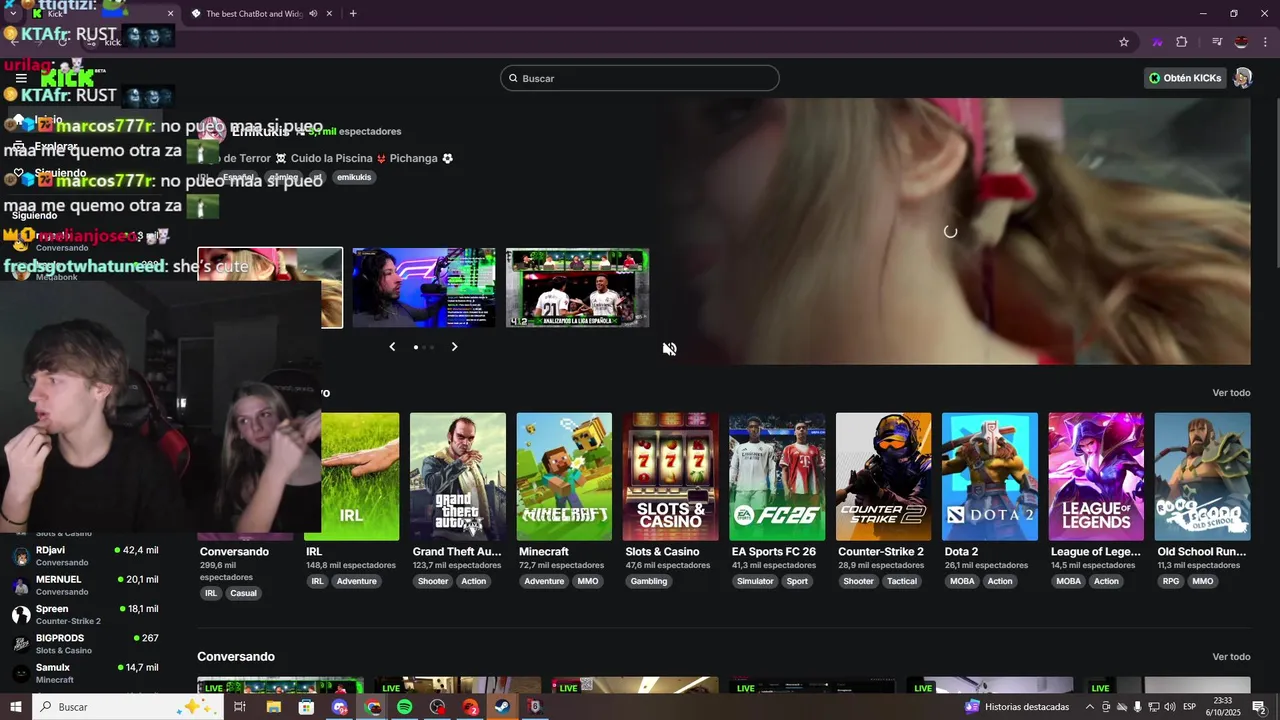Image resolution: width=1280 pixels, height=720 pixels.
Task: Close the Kick browser tab
Action: click(x=170, y=14)
